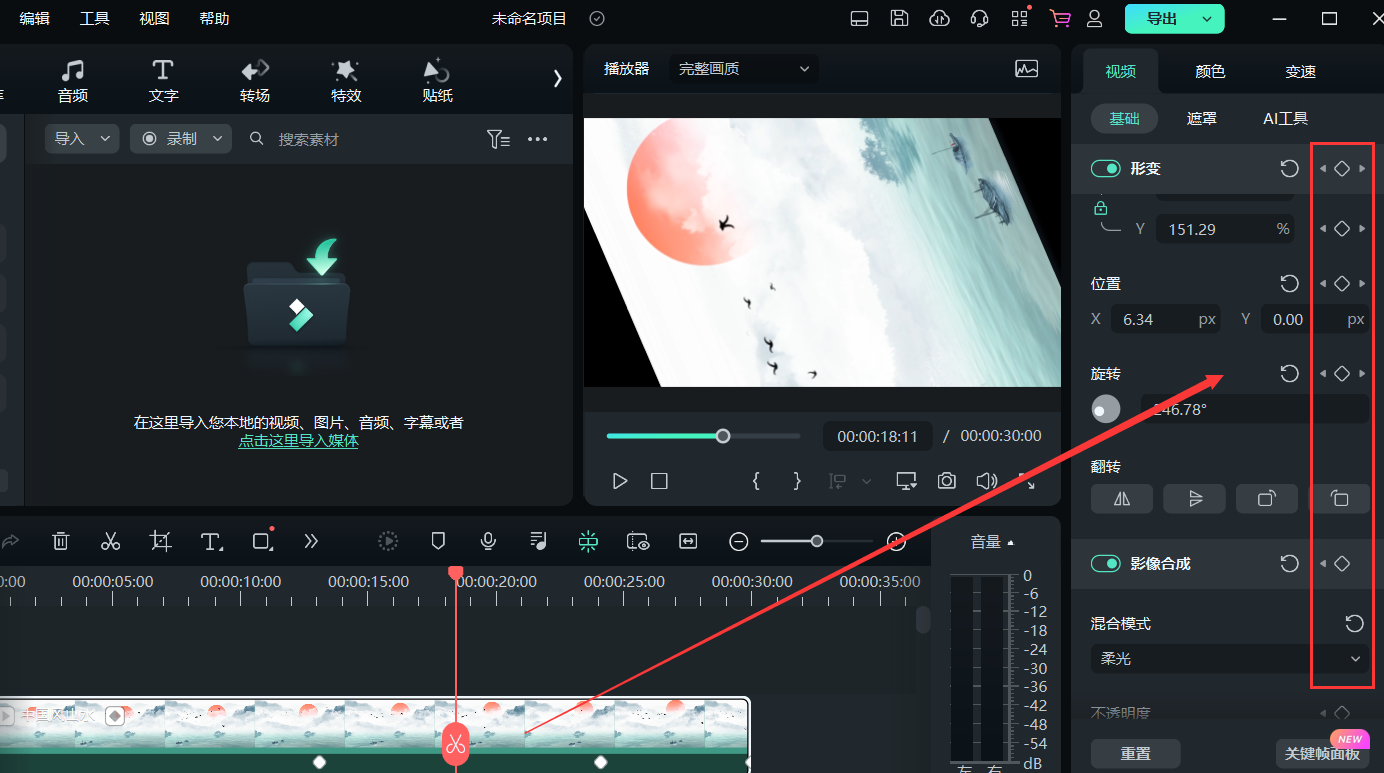Click the player volume speaker icon

(x=987, y=481)
